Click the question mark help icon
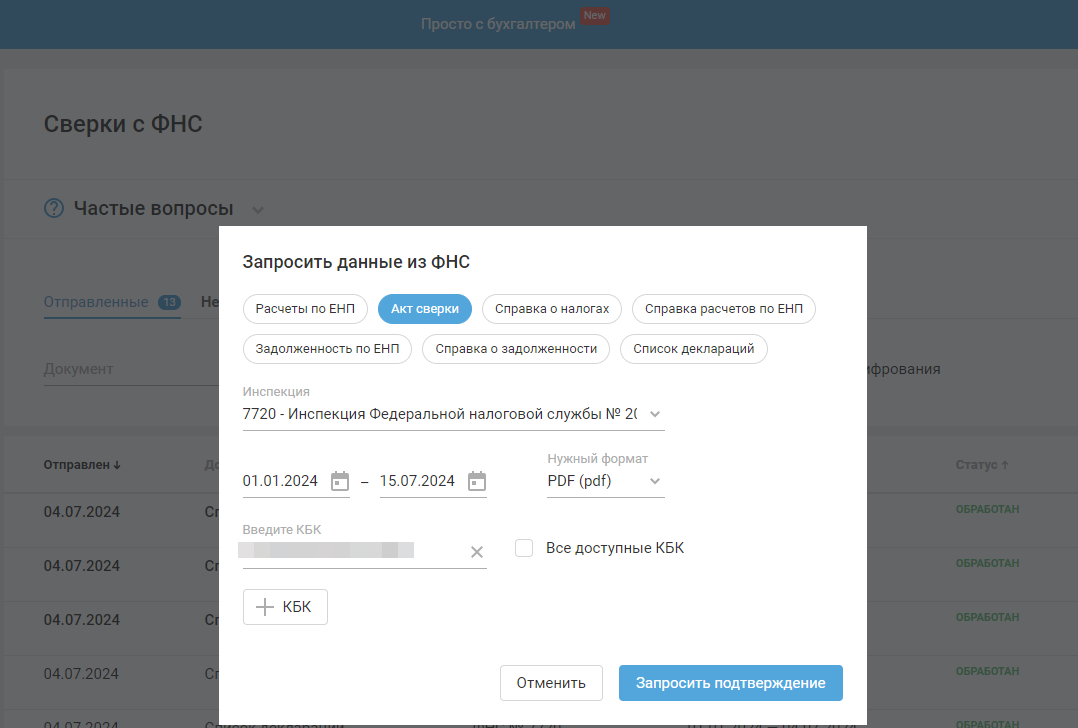 click(x=54, y=209)
